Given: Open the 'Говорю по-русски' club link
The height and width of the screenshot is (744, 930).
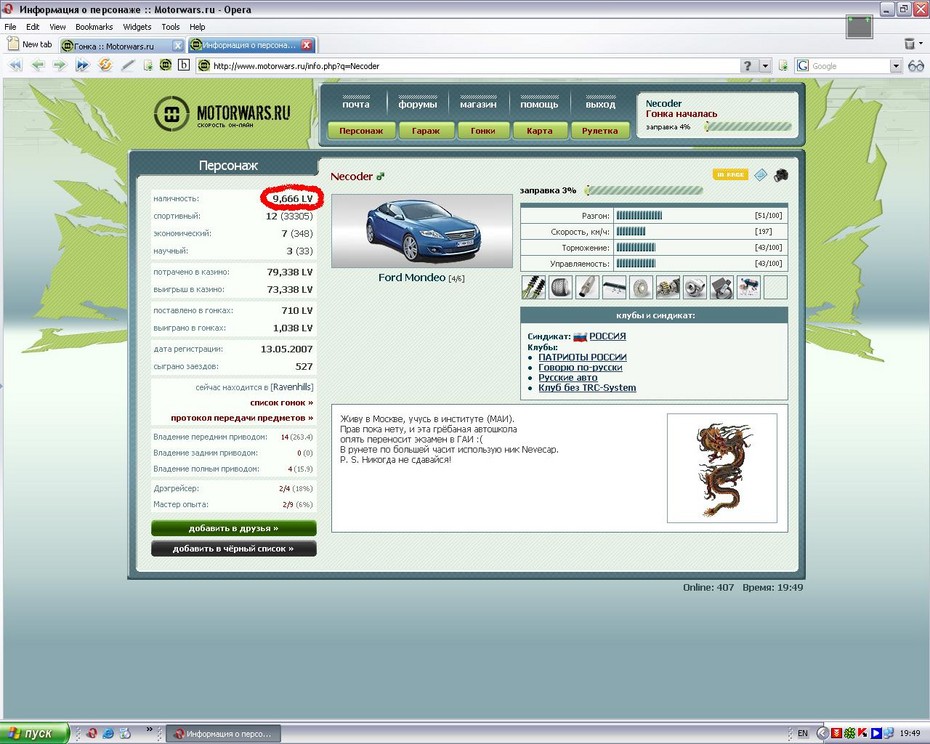Looking at the screenshot, I should (580, 367).
